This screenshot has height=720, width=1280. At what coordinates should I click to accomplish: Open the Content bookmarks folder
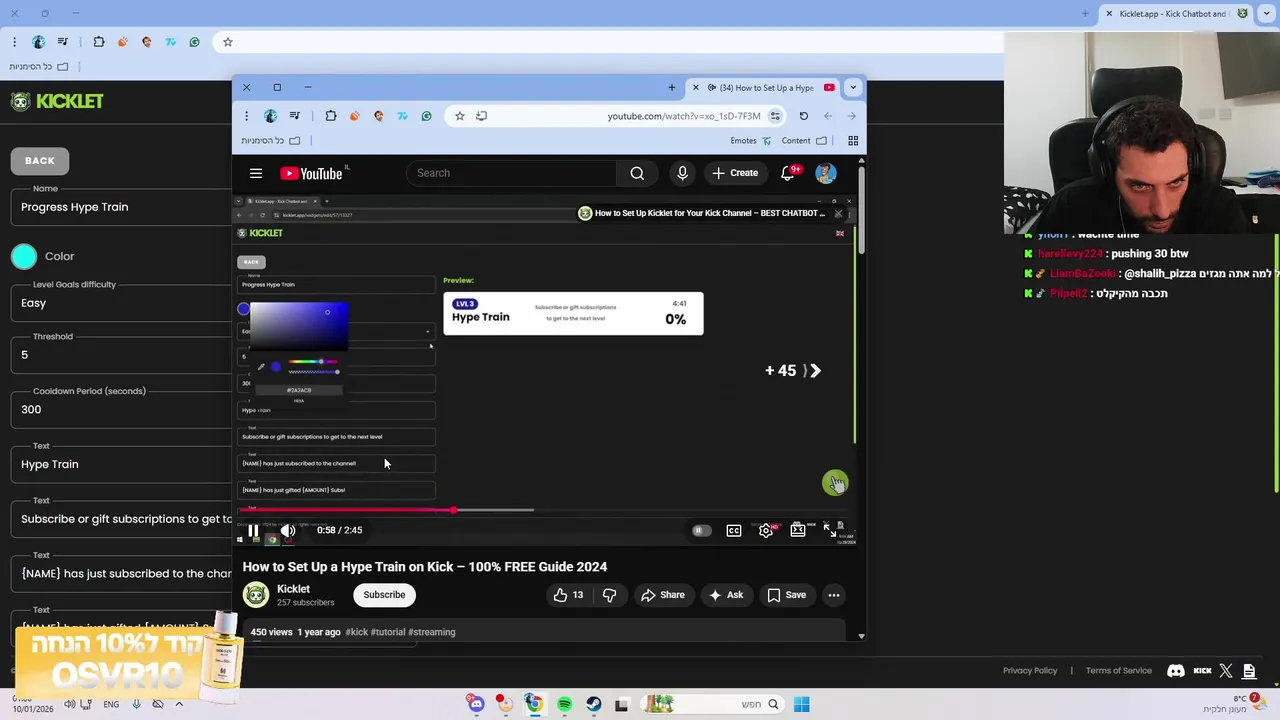[x=804, y=141]
